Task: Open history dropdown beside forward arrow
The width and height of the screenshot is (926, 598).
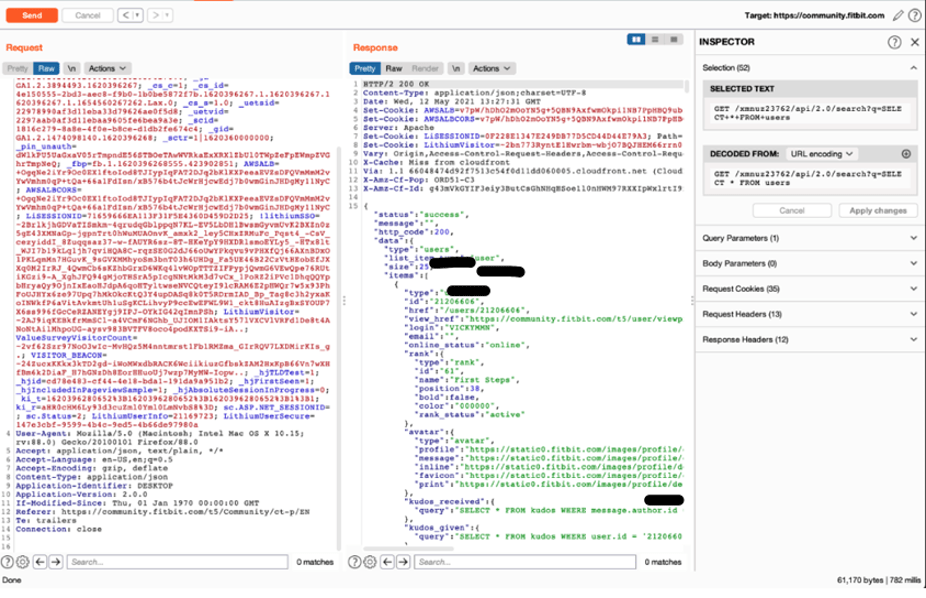Action: click(x=168, y=15)
